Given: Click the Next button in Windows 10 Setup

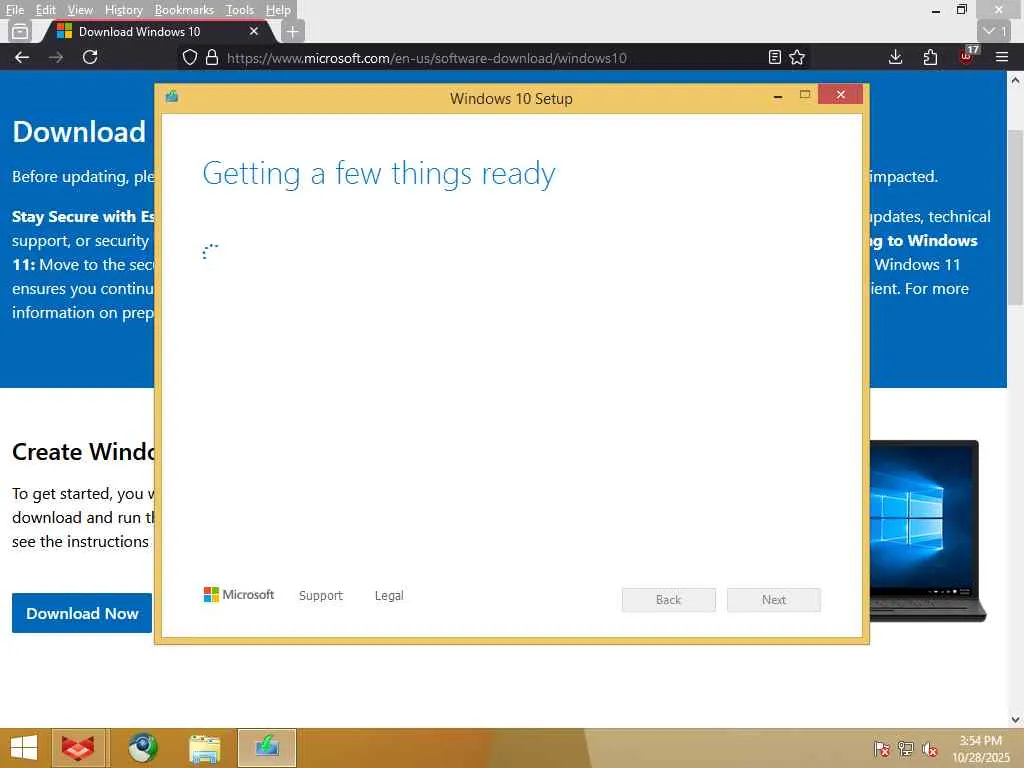Looking at the screenshot, I should [x=774, y=600].
